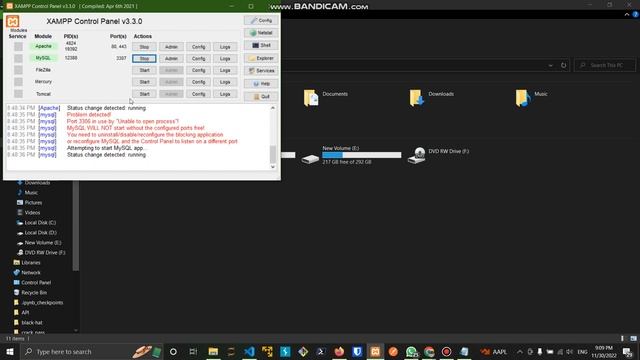Stop the MySQL module
Viewport: 640px width, 360px height.
144,58
